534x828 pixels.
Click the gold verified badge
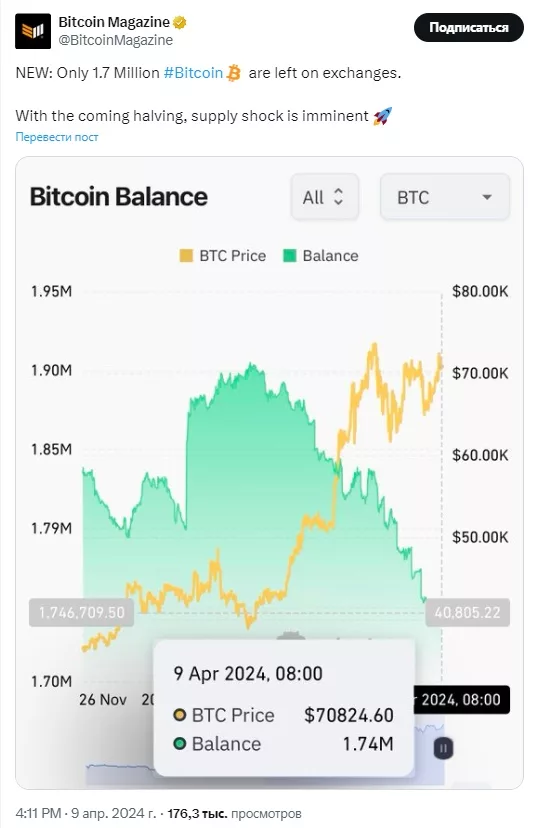[180, 23]
